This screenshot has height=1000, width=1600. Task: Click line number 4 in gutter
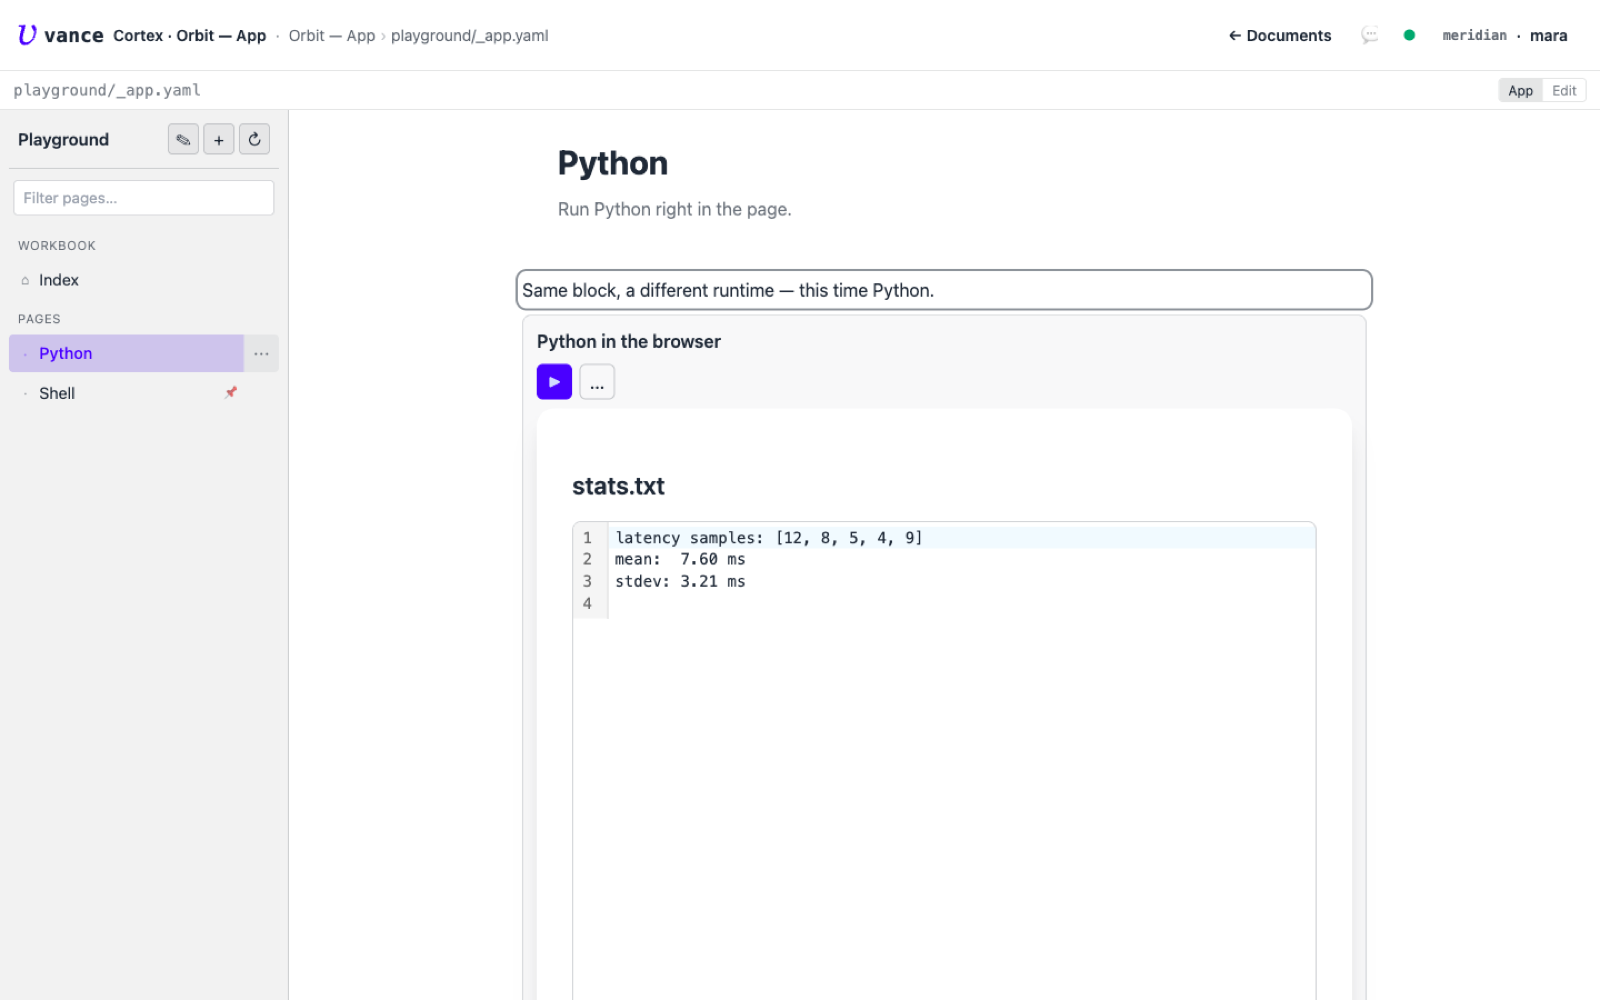click(x=587, y=604)
